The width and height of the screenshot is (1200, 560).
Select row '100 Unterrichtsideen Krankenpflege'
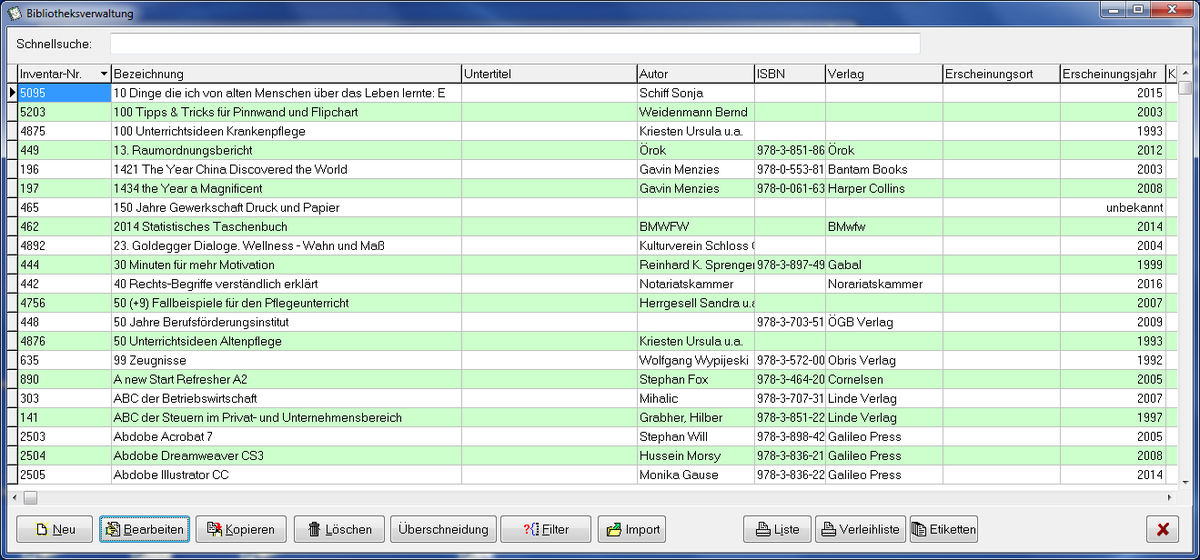pyautogui.click(x=590, y=131)
